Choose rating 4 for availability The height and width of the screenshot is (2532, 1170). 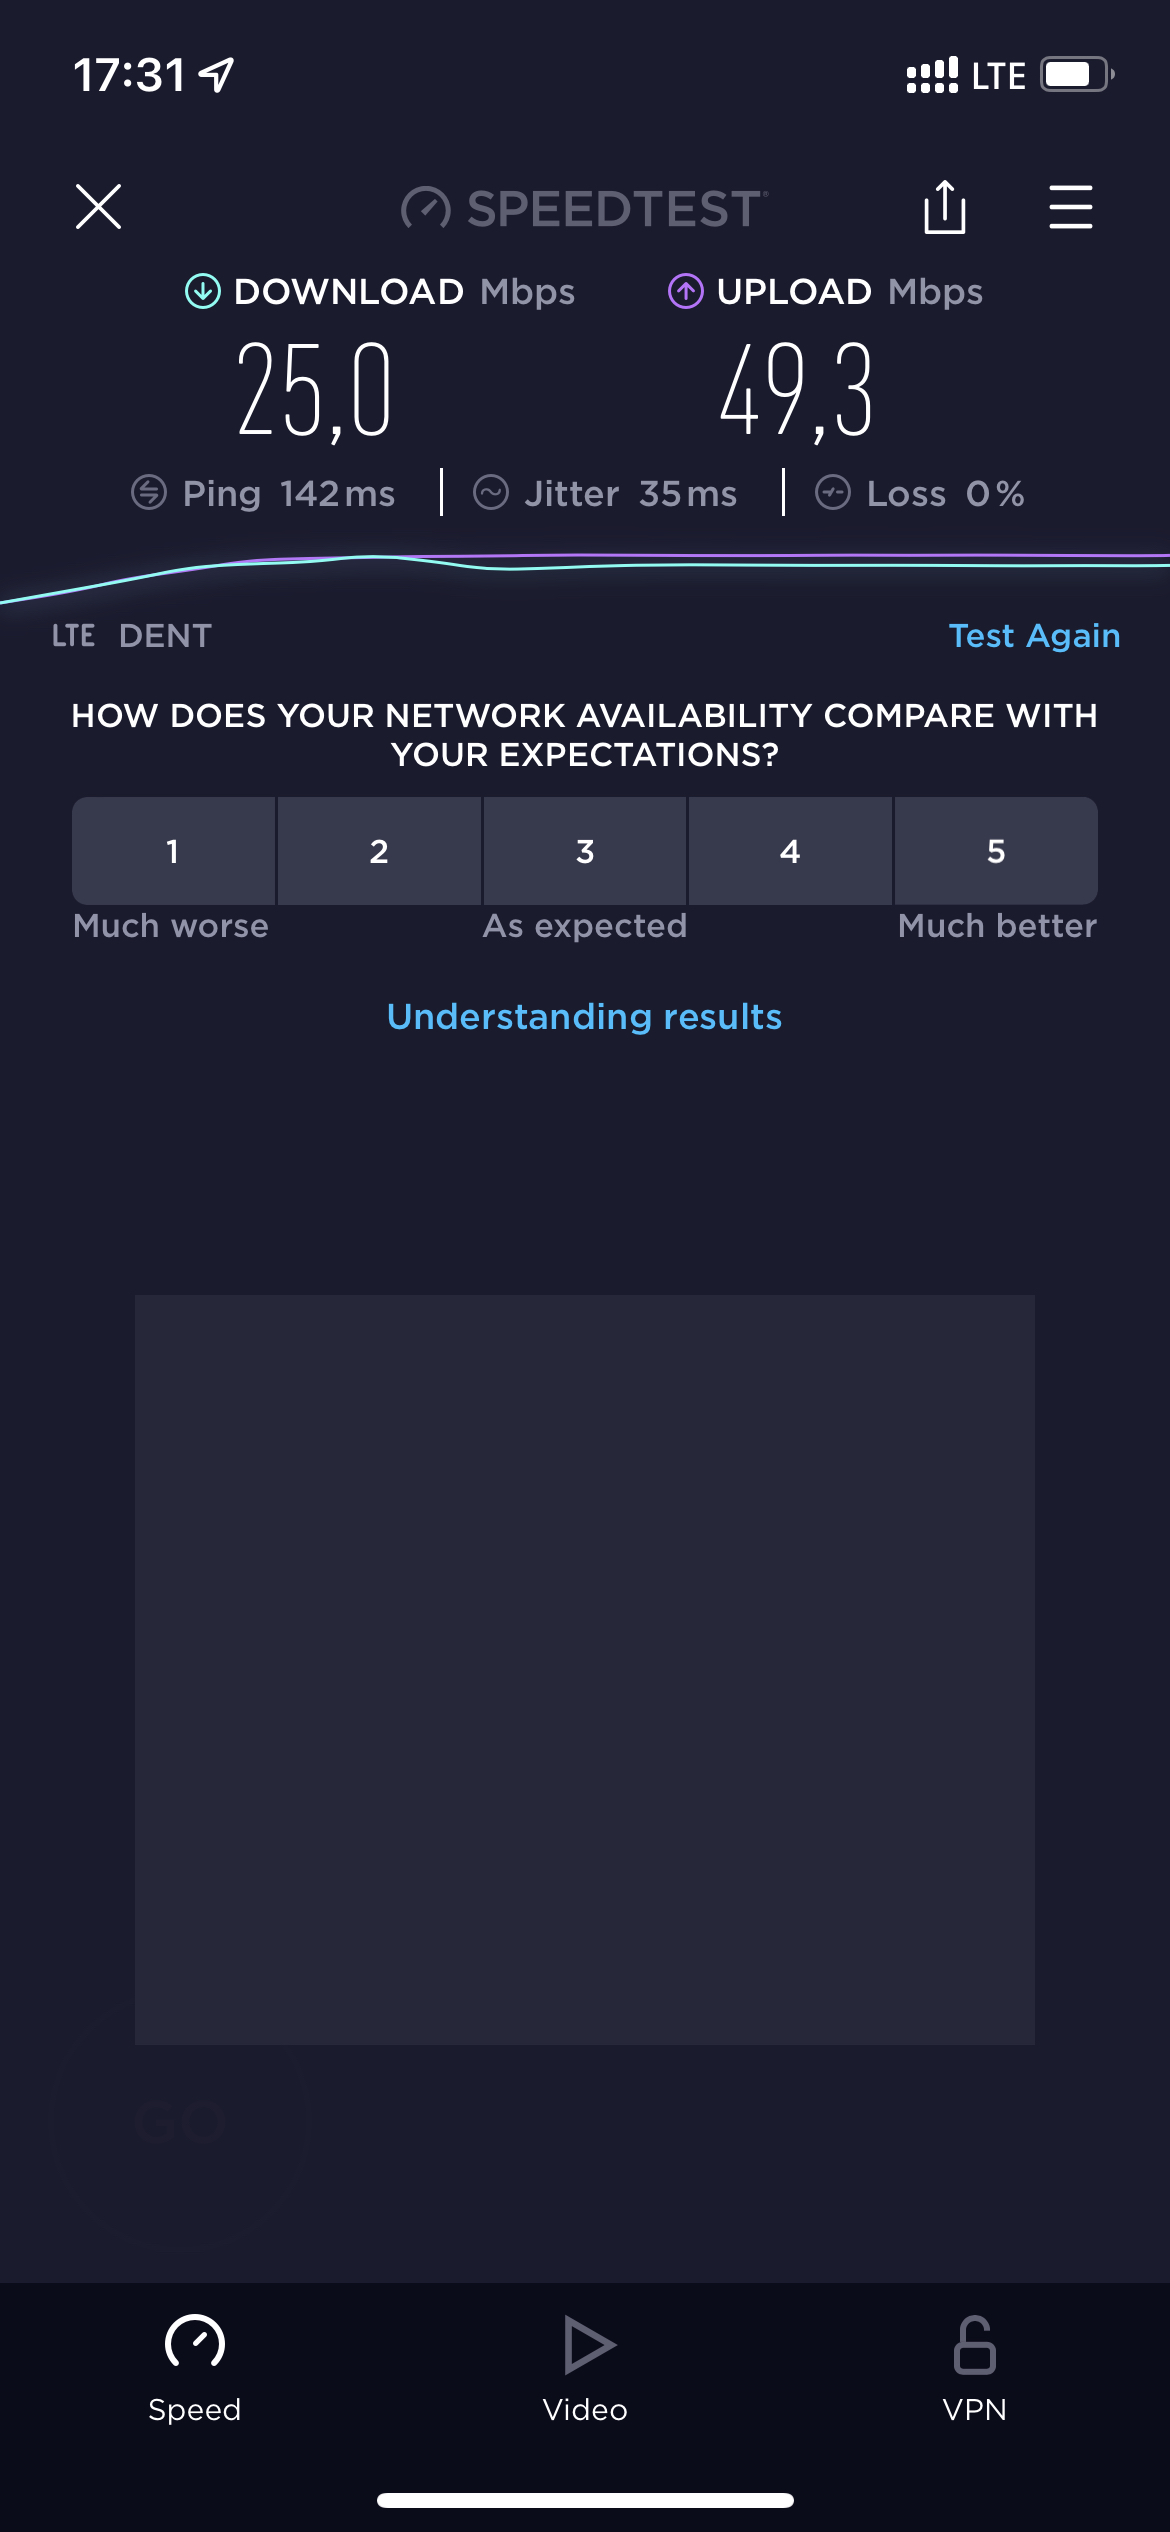(x=790, y=851)
